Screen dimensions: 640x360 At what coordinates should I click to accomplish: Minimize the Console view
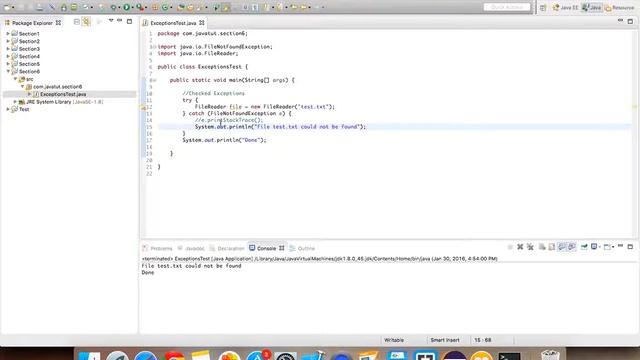pyautogui.click(x=620, y=246)
